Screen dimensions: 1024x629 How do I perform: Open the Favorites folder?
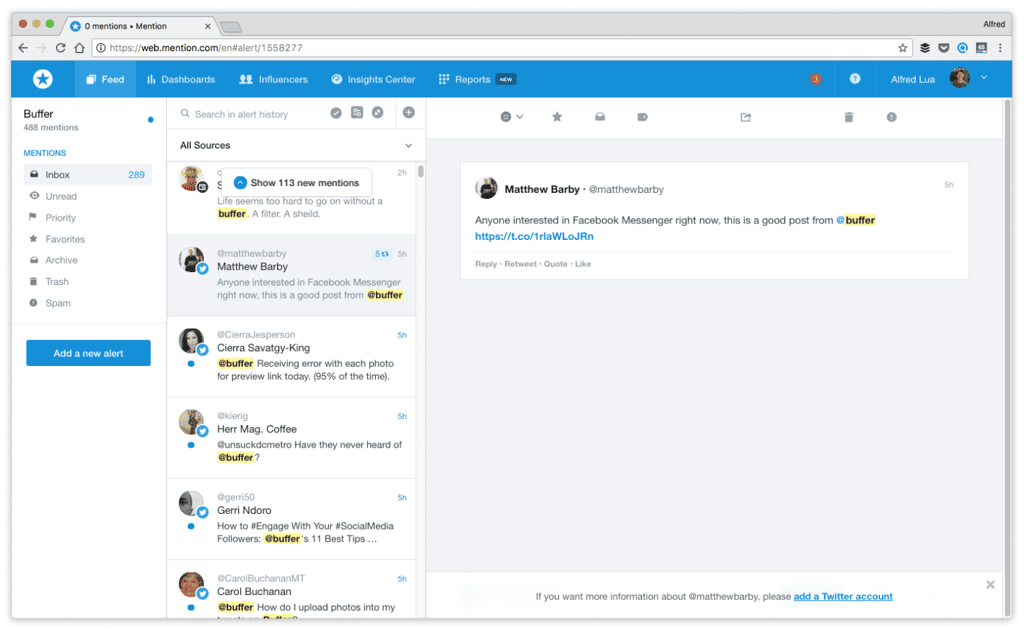[88, 239]
